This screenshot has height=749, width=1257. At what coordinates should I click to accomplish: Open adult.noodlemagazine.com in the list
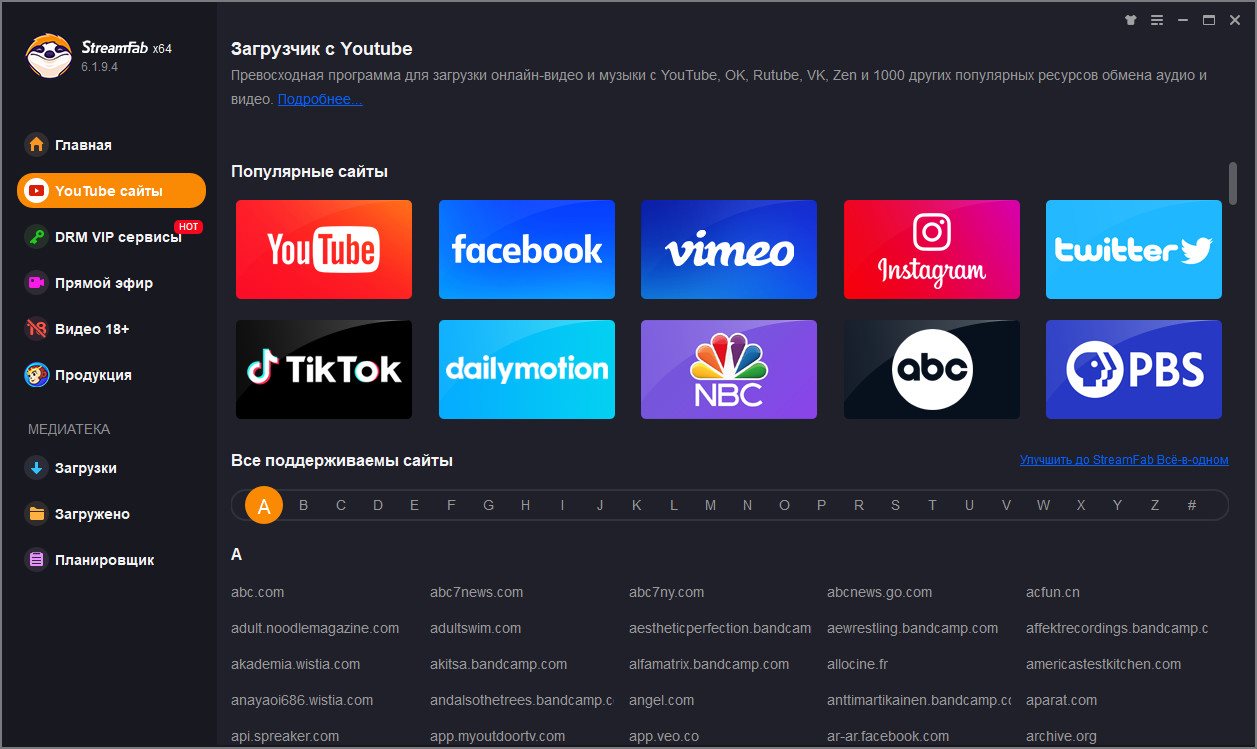315,628
